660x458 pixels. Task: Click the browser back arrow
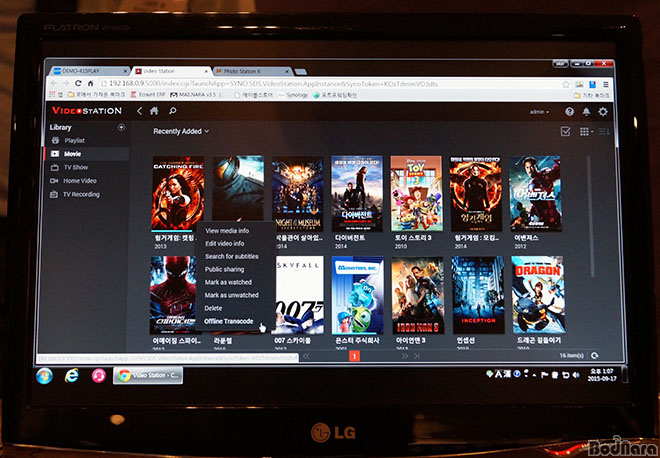(53, 83)
